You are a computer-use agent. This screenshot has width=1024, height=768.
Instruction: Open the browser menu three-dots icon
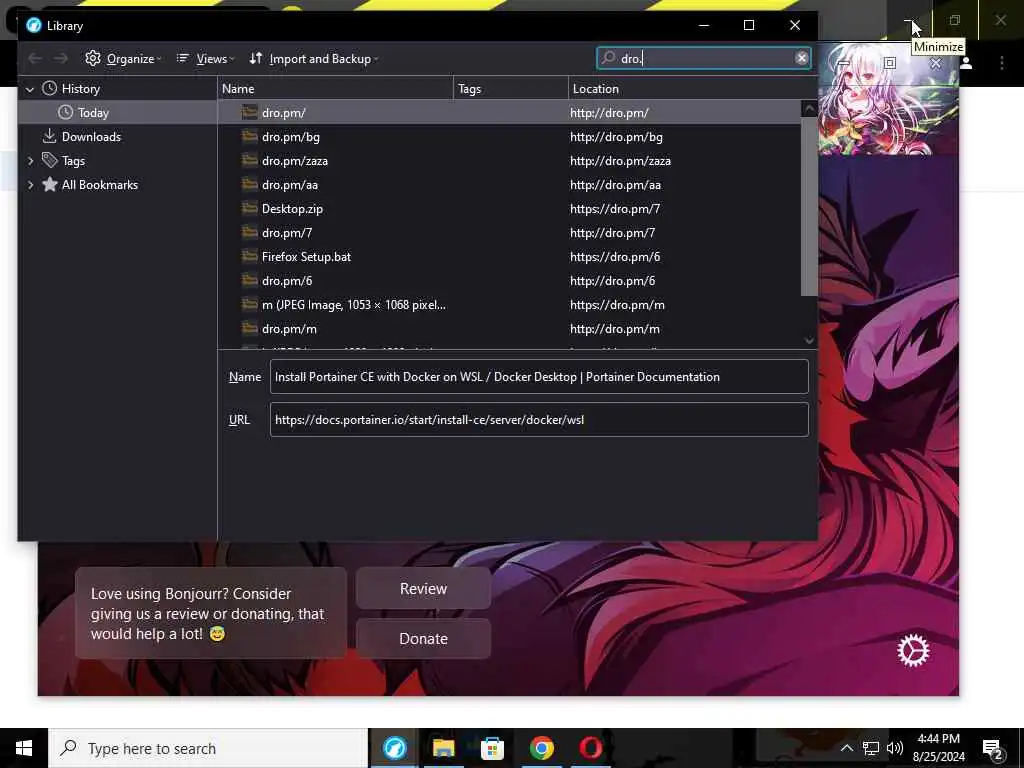1002,63
